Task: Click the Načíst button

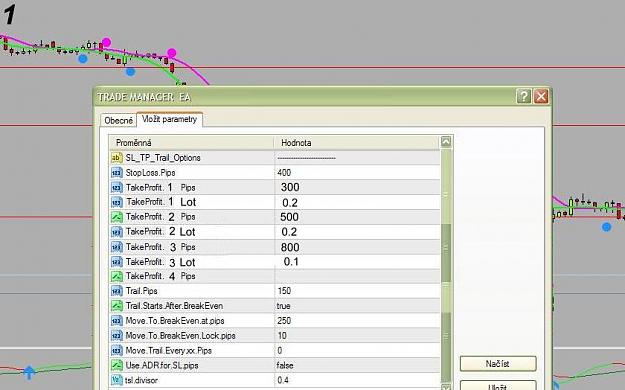Action: tap(498, 364)
